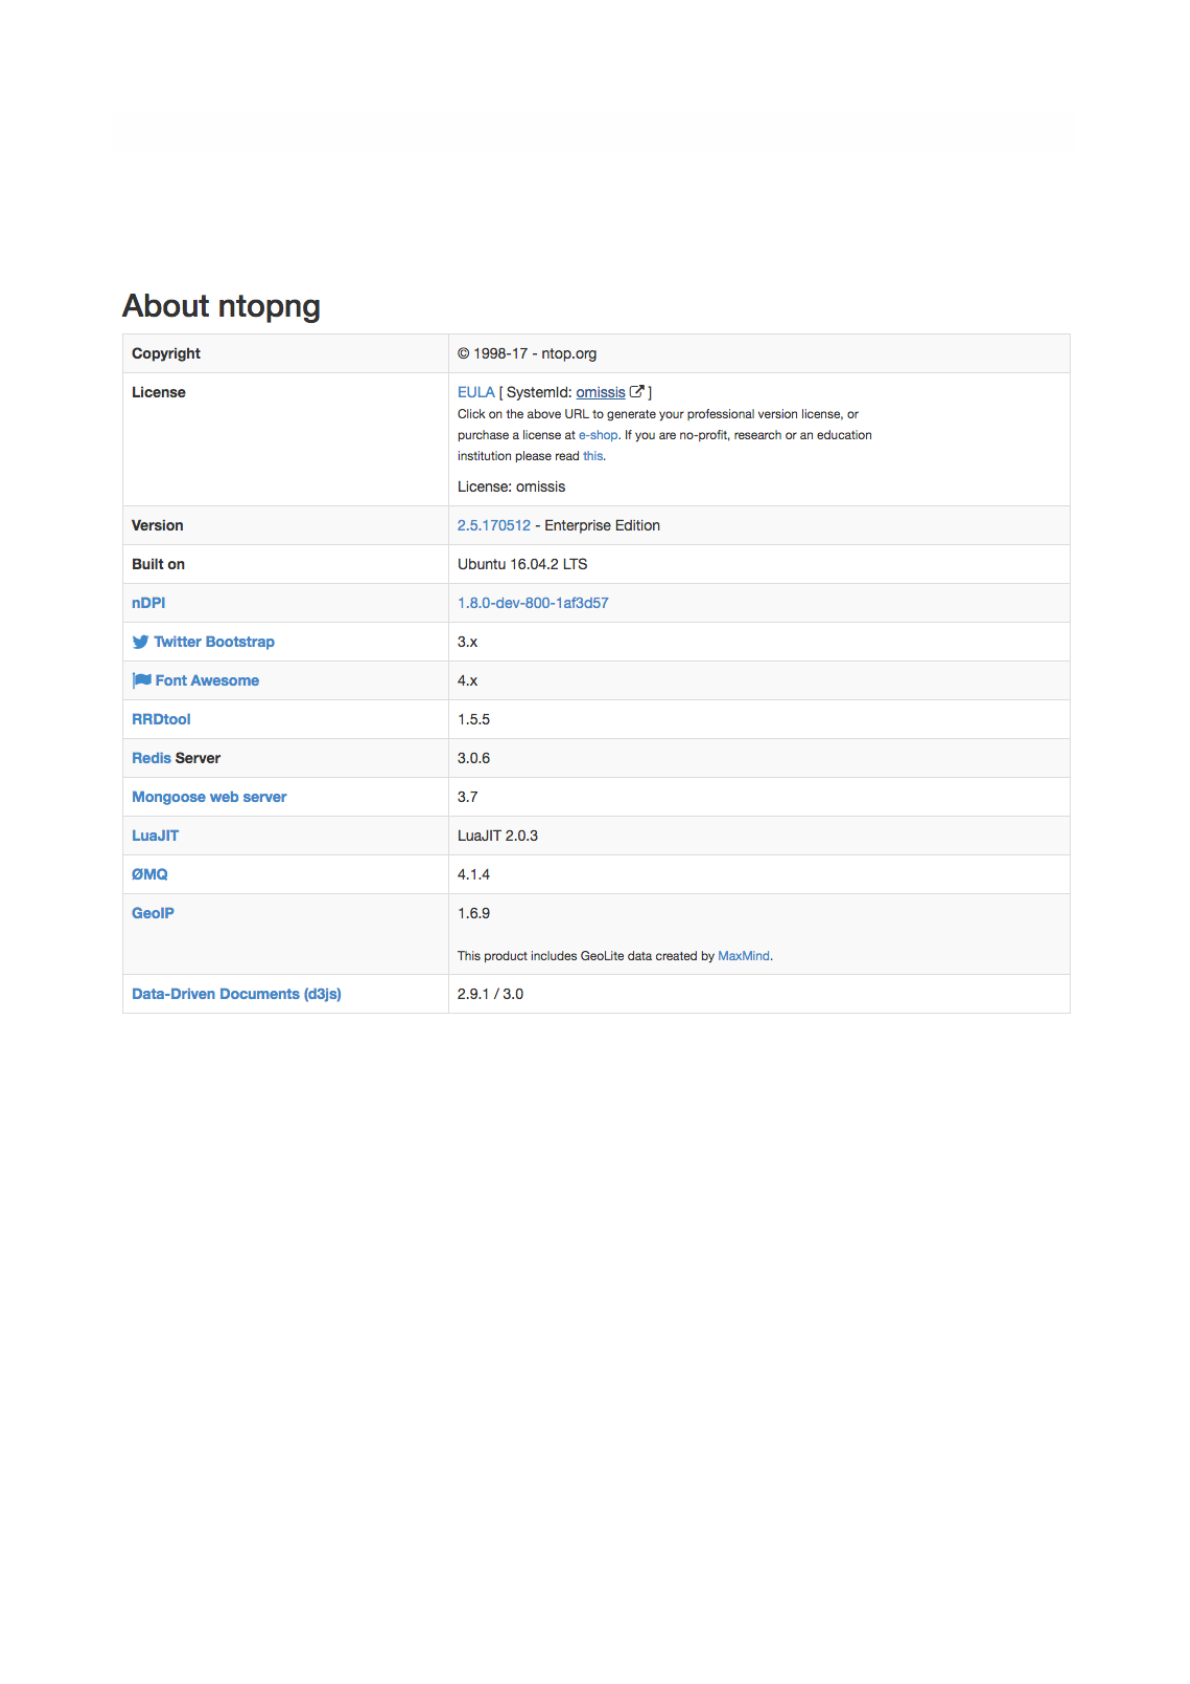
Task: Open Data-Driven Documents (d3js) link
Action: (x=236, y=994)
